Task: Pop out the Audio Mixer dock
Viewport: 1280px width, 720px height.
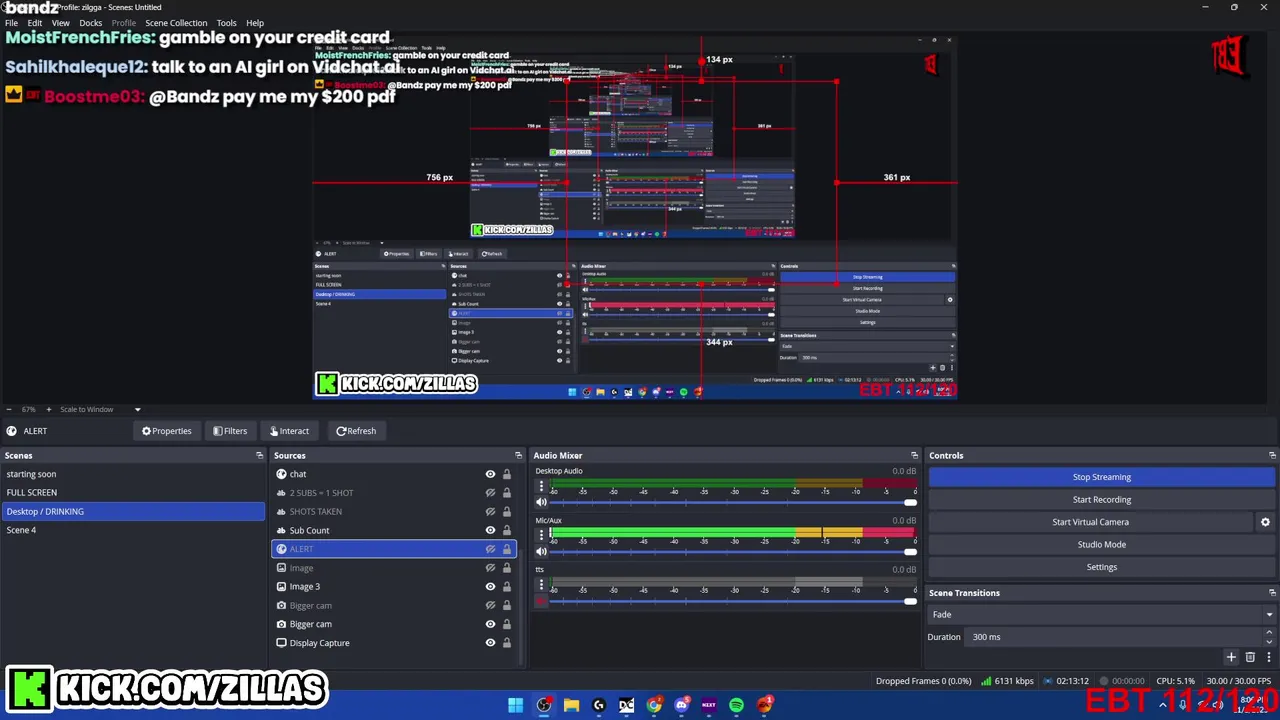Action: [914, 455]
